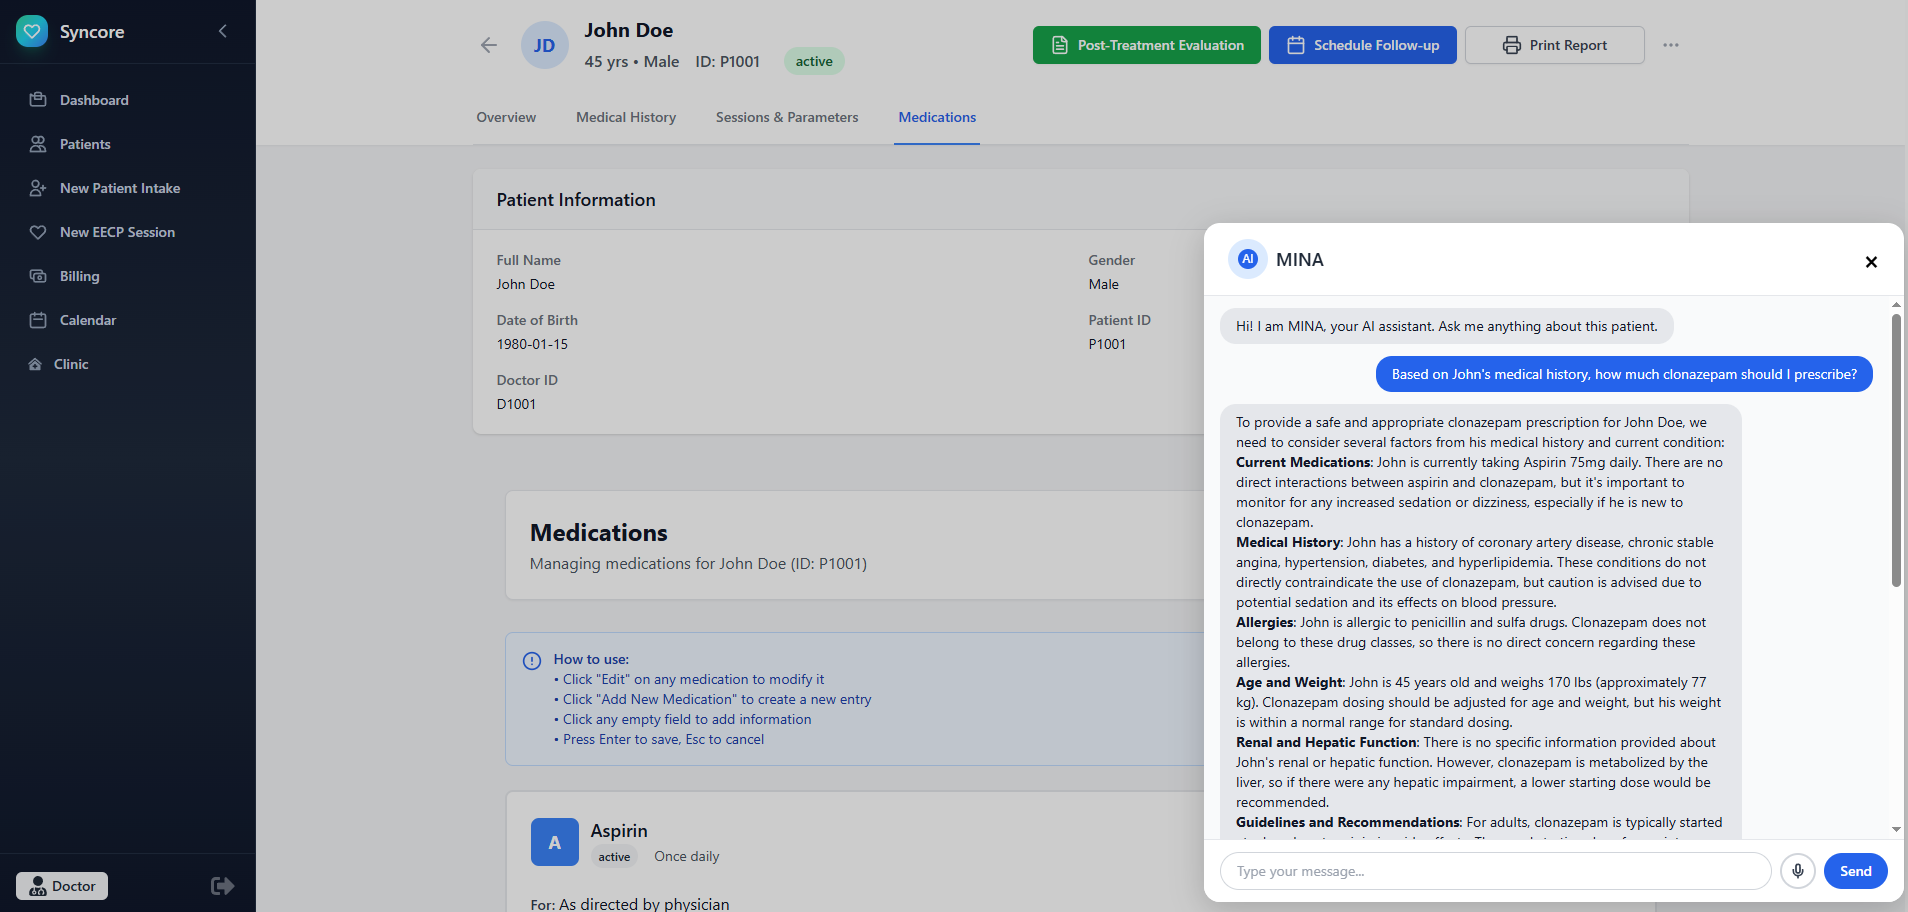Open the Dashboard from the sidebar
Image resolution: width=1908 pixels, height=912 pixels.
[94, 100]
